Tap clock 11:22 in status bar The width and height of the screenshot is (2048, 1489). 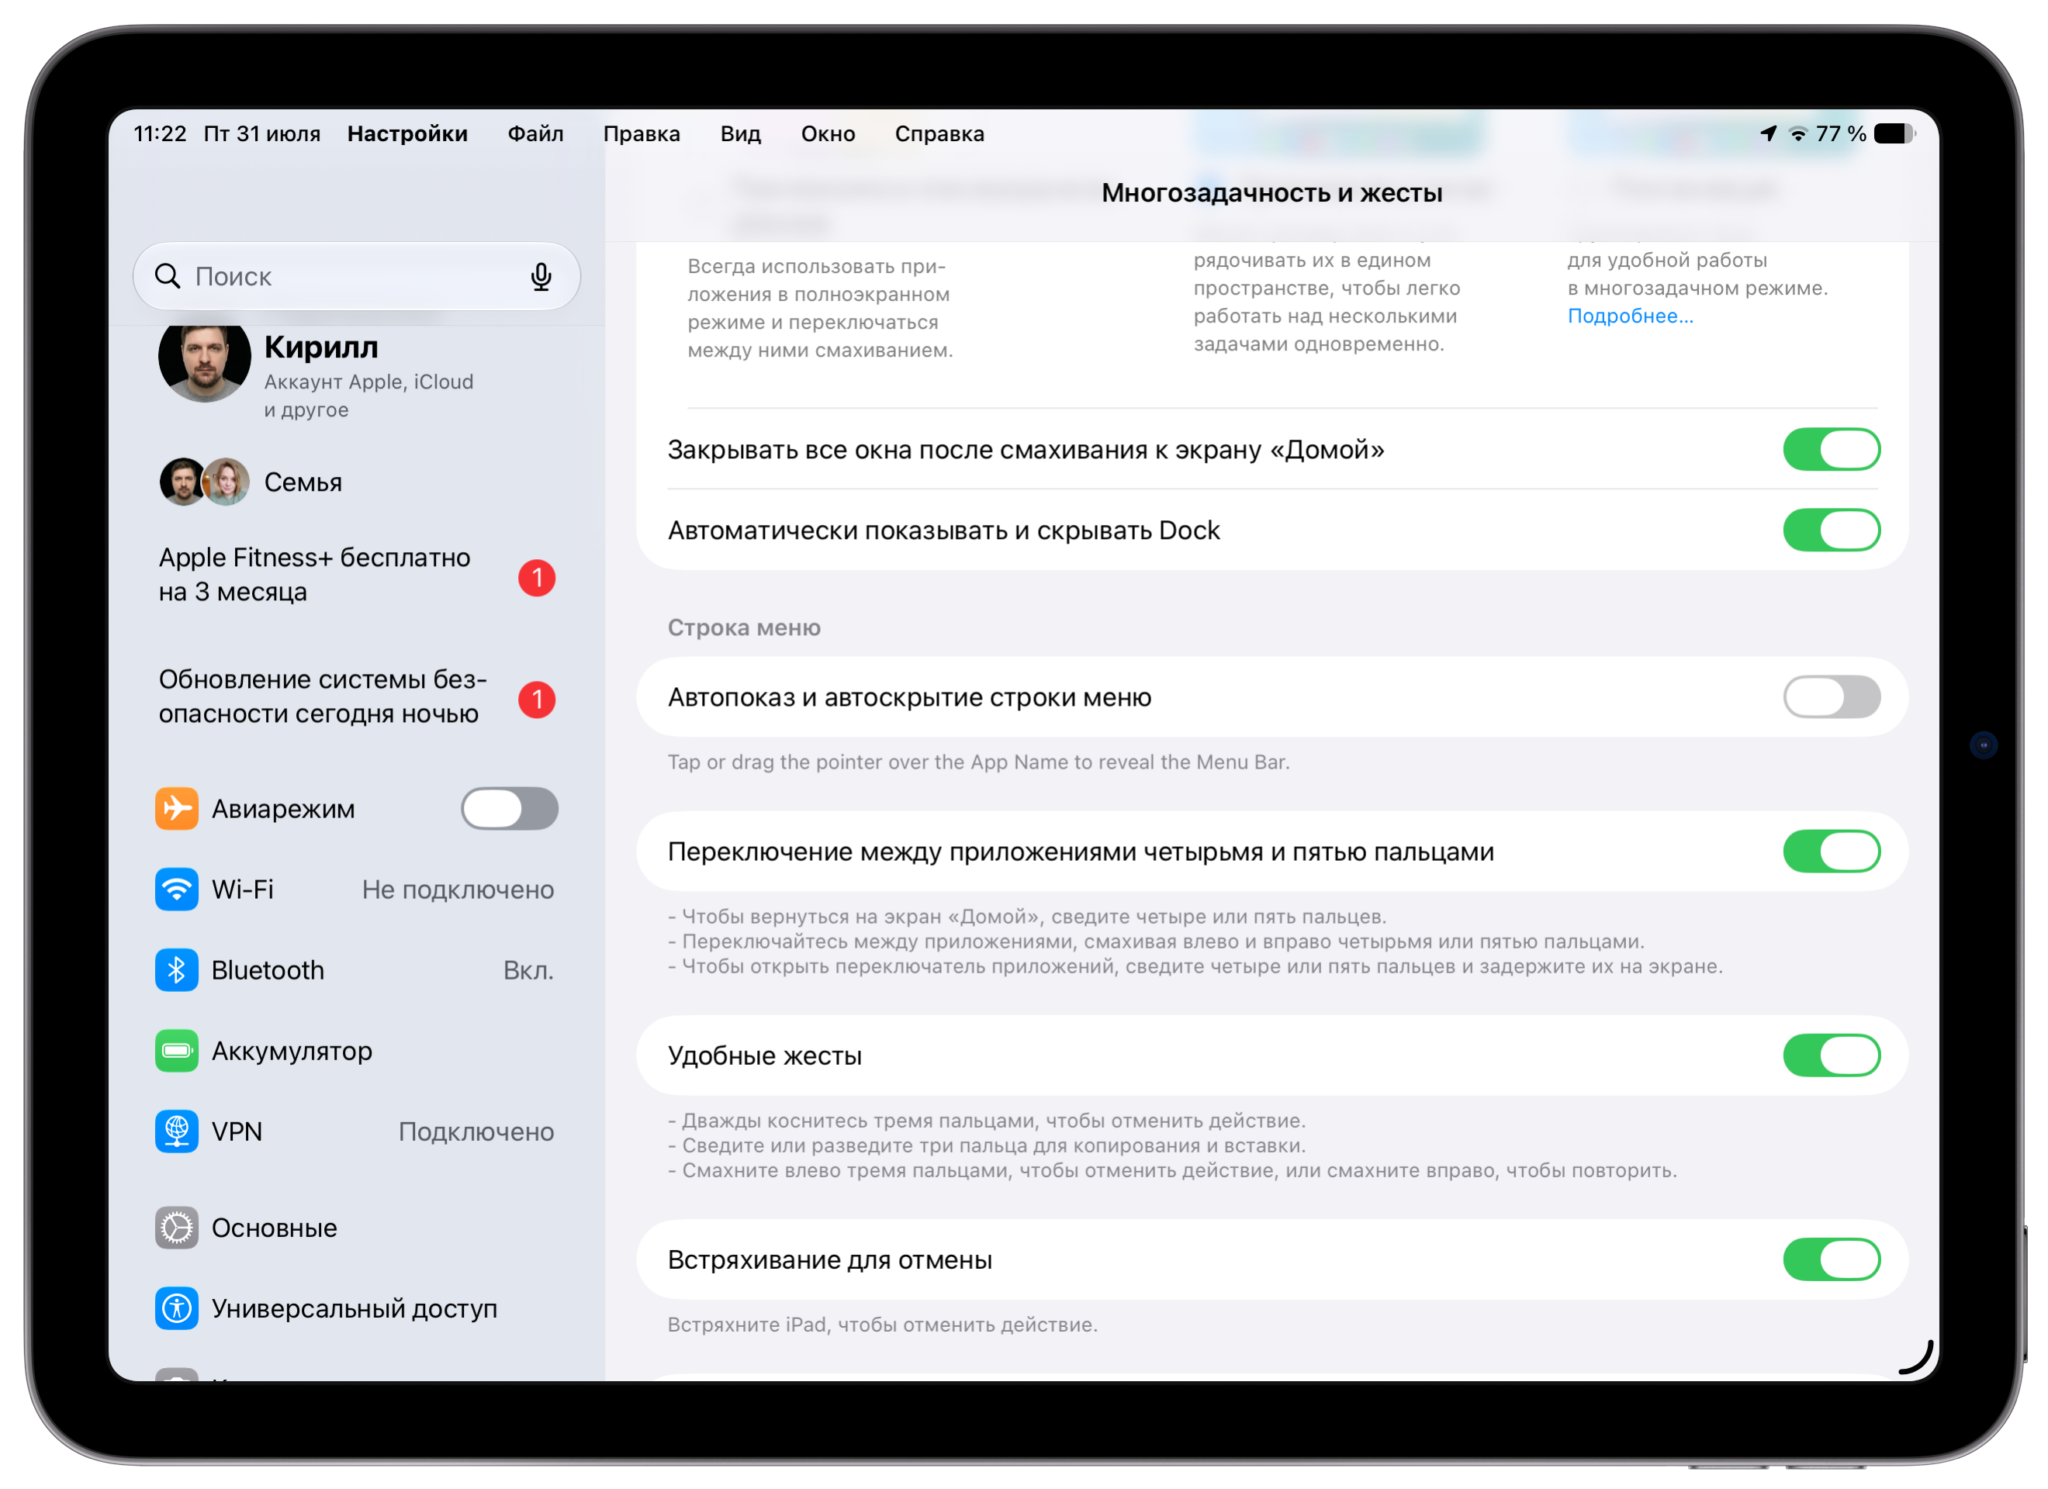(x=160, y=134)
